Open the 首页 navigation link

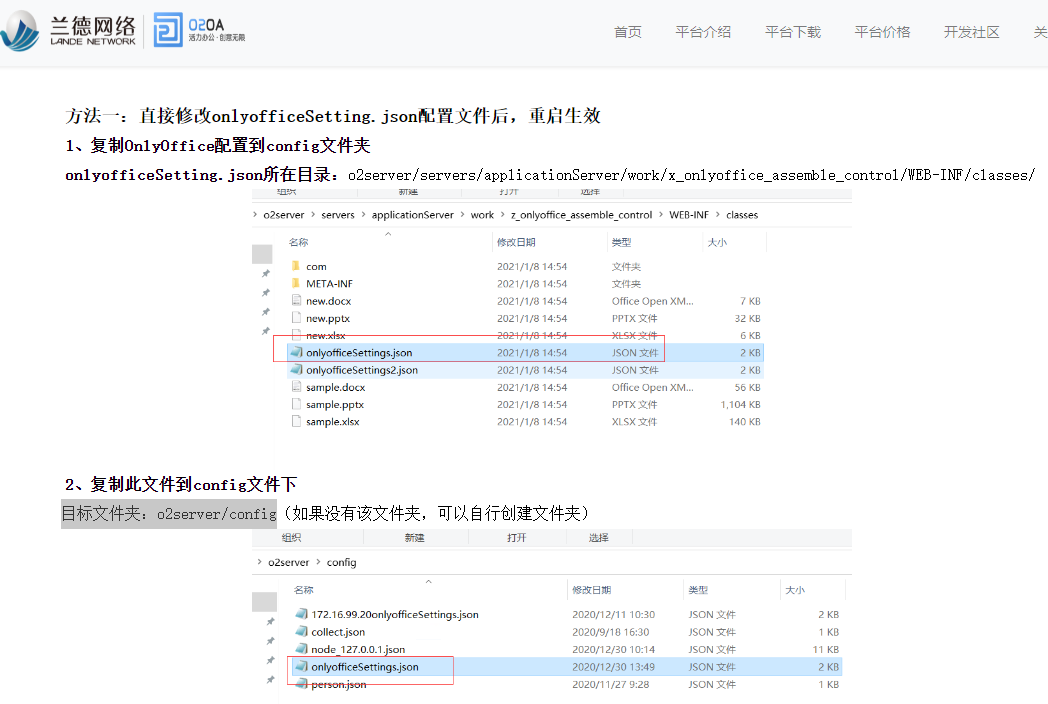pos(628,31)
